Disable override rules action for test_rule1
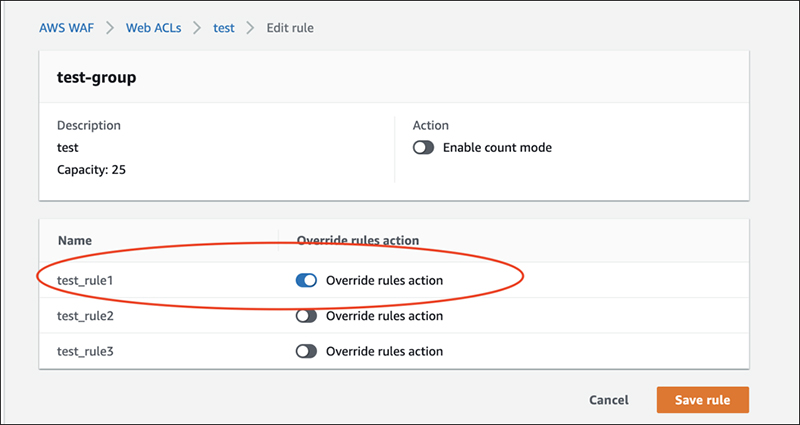The width and height of the screenshot is (800, 425). (306, 281)
